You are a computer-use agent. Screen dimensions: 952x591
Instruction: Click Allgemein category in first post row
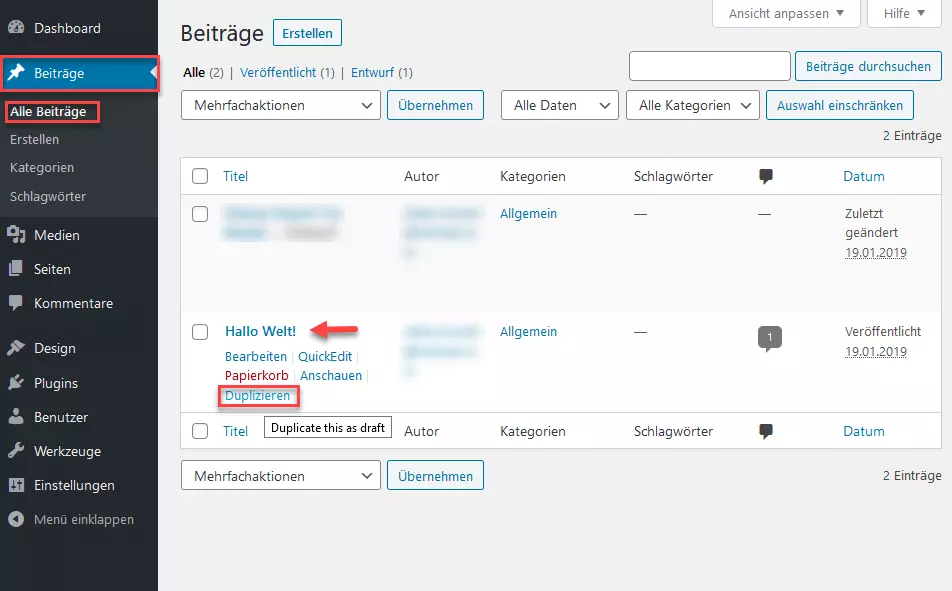click(x=528, y=213)
